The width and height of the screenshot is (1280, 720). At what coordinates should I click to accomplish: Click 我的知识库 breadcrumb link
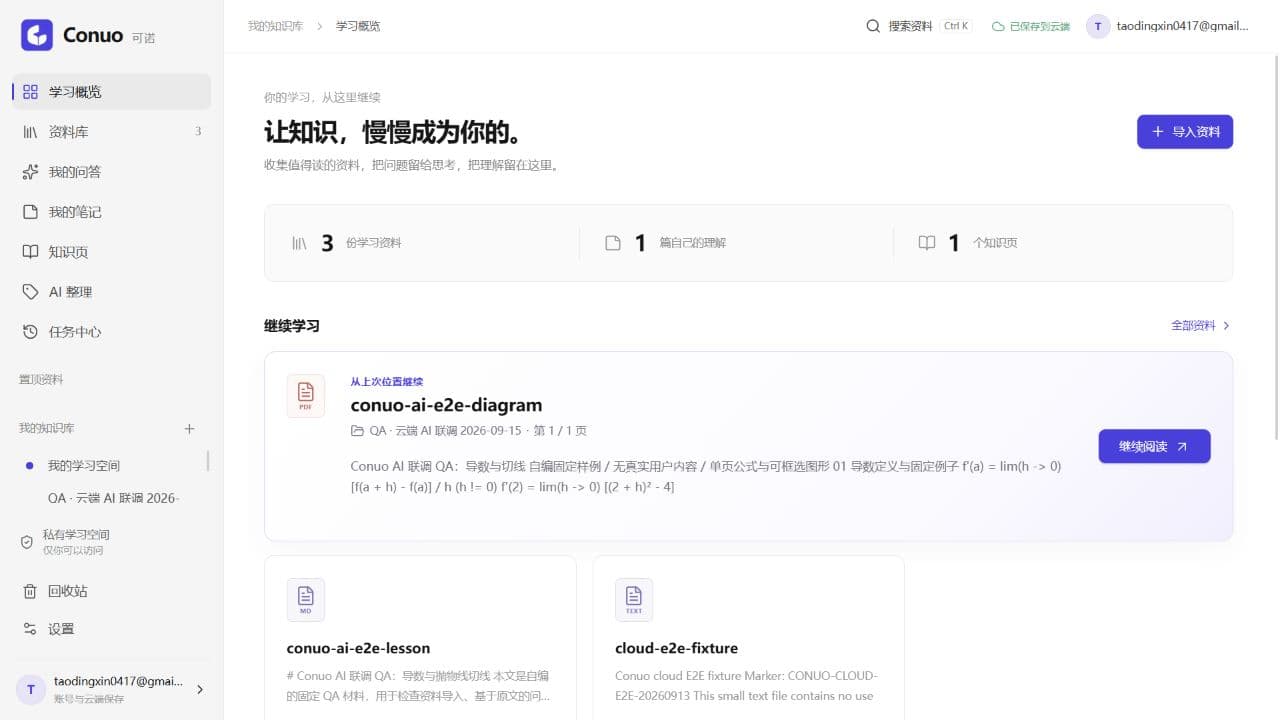(276, 26)
